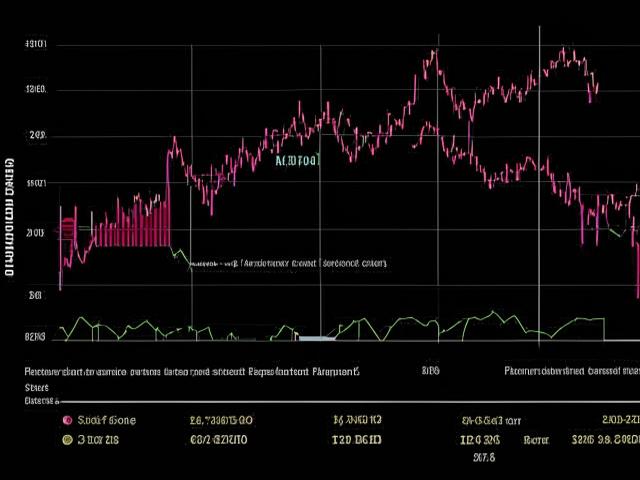
Task: Click the light gray-blue bar on the green indicator baseline
Action: pyautogui.click(x=317, y=338)
